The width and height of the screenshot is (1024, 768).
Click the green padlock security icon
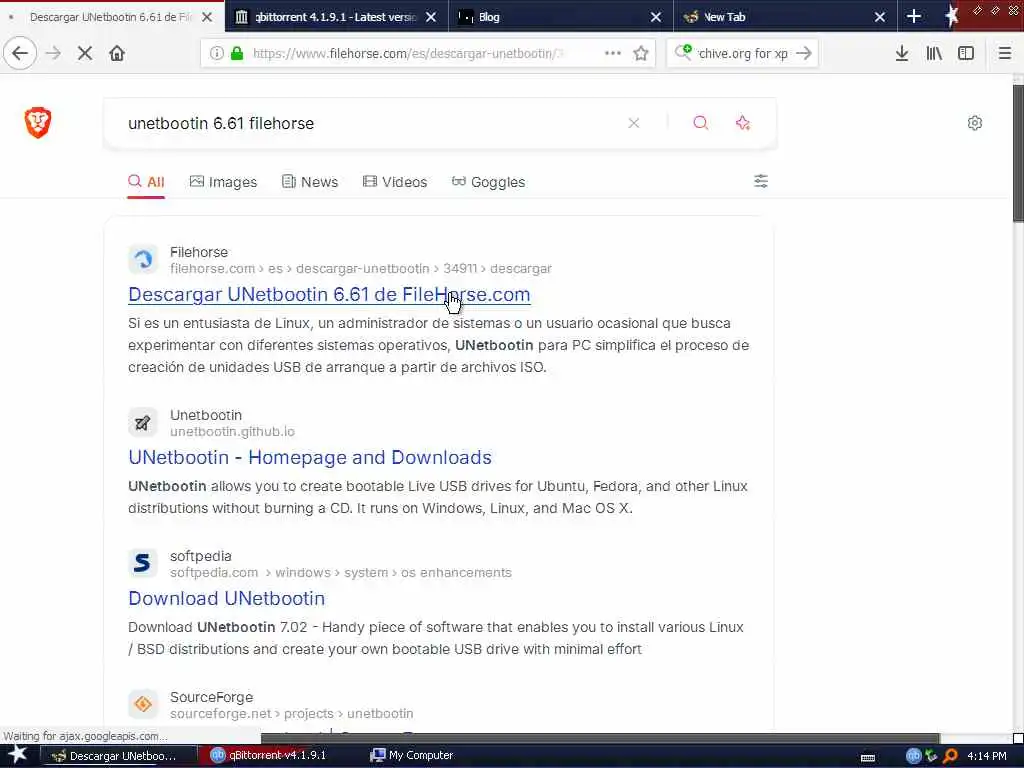point(237,54)
